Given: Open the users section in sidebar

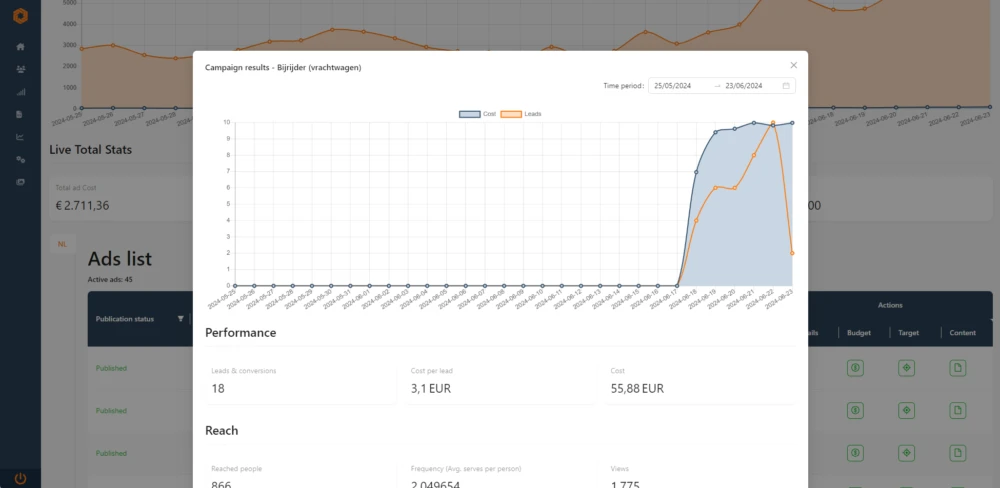Looking at the screenshot, I should 20,69.
